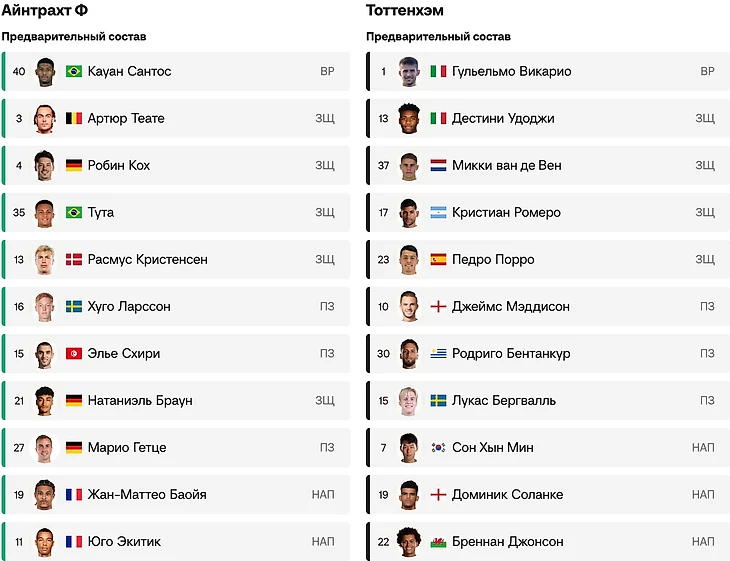Open Робин Кох's player photo
This screenshot has width=730, height=561.
[44, 166]
